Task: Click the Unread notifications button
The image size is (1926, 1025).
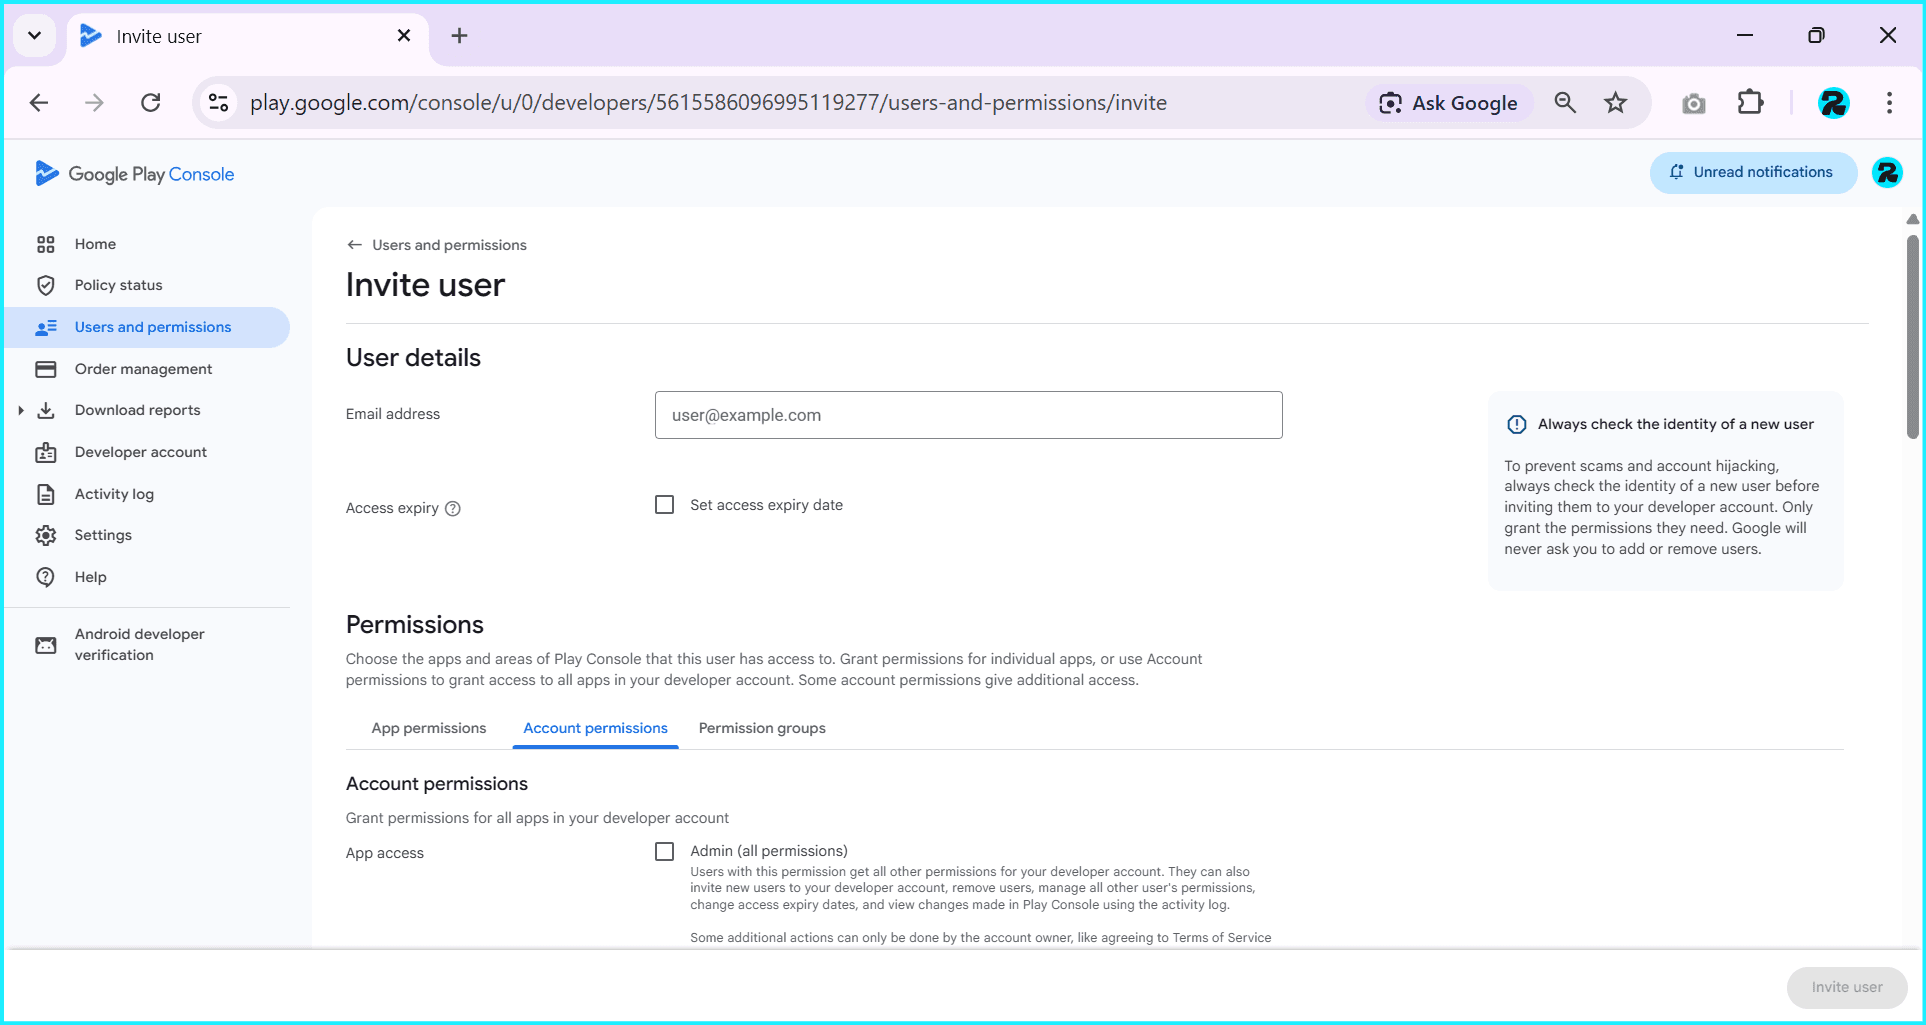Action: tap(1753, 172)
